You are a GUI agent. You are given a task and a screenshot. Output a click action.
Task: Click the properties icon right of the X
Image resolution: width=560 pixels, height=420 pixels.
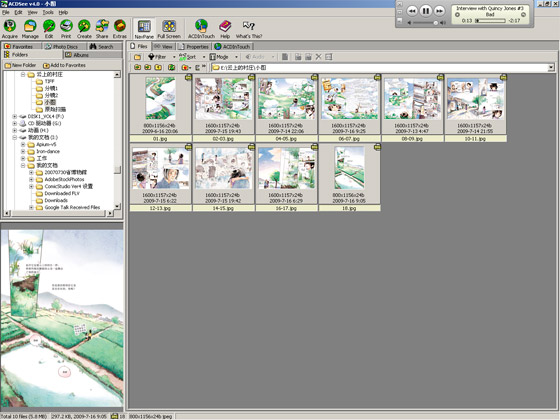pyautogui.click(x=329, y=57)
